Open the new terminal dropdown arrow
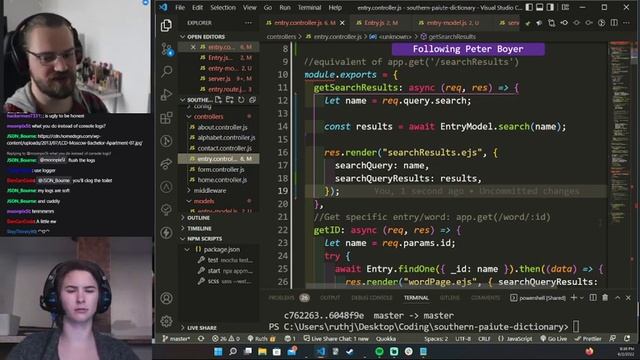 pos(582,298)
